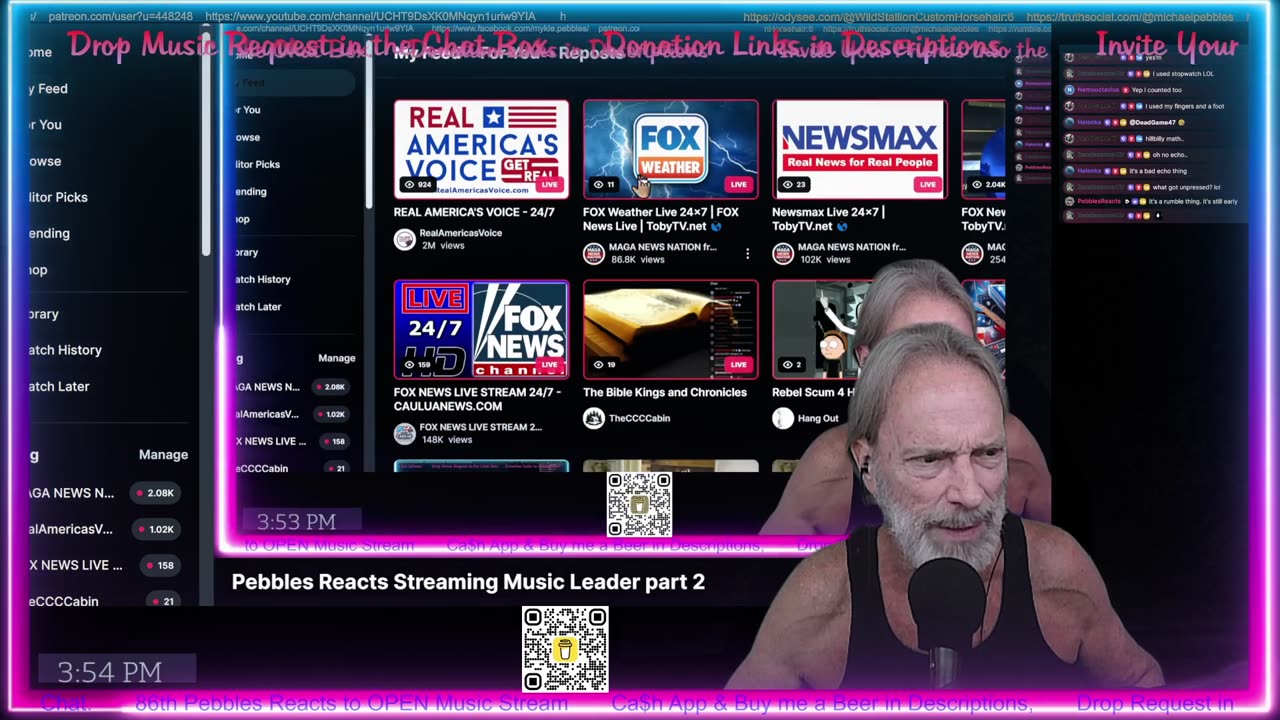Viewport: 1280px width, 720px height.
Task: Click the QR code beside 3:53 PM clock
Action: point(639,505)
